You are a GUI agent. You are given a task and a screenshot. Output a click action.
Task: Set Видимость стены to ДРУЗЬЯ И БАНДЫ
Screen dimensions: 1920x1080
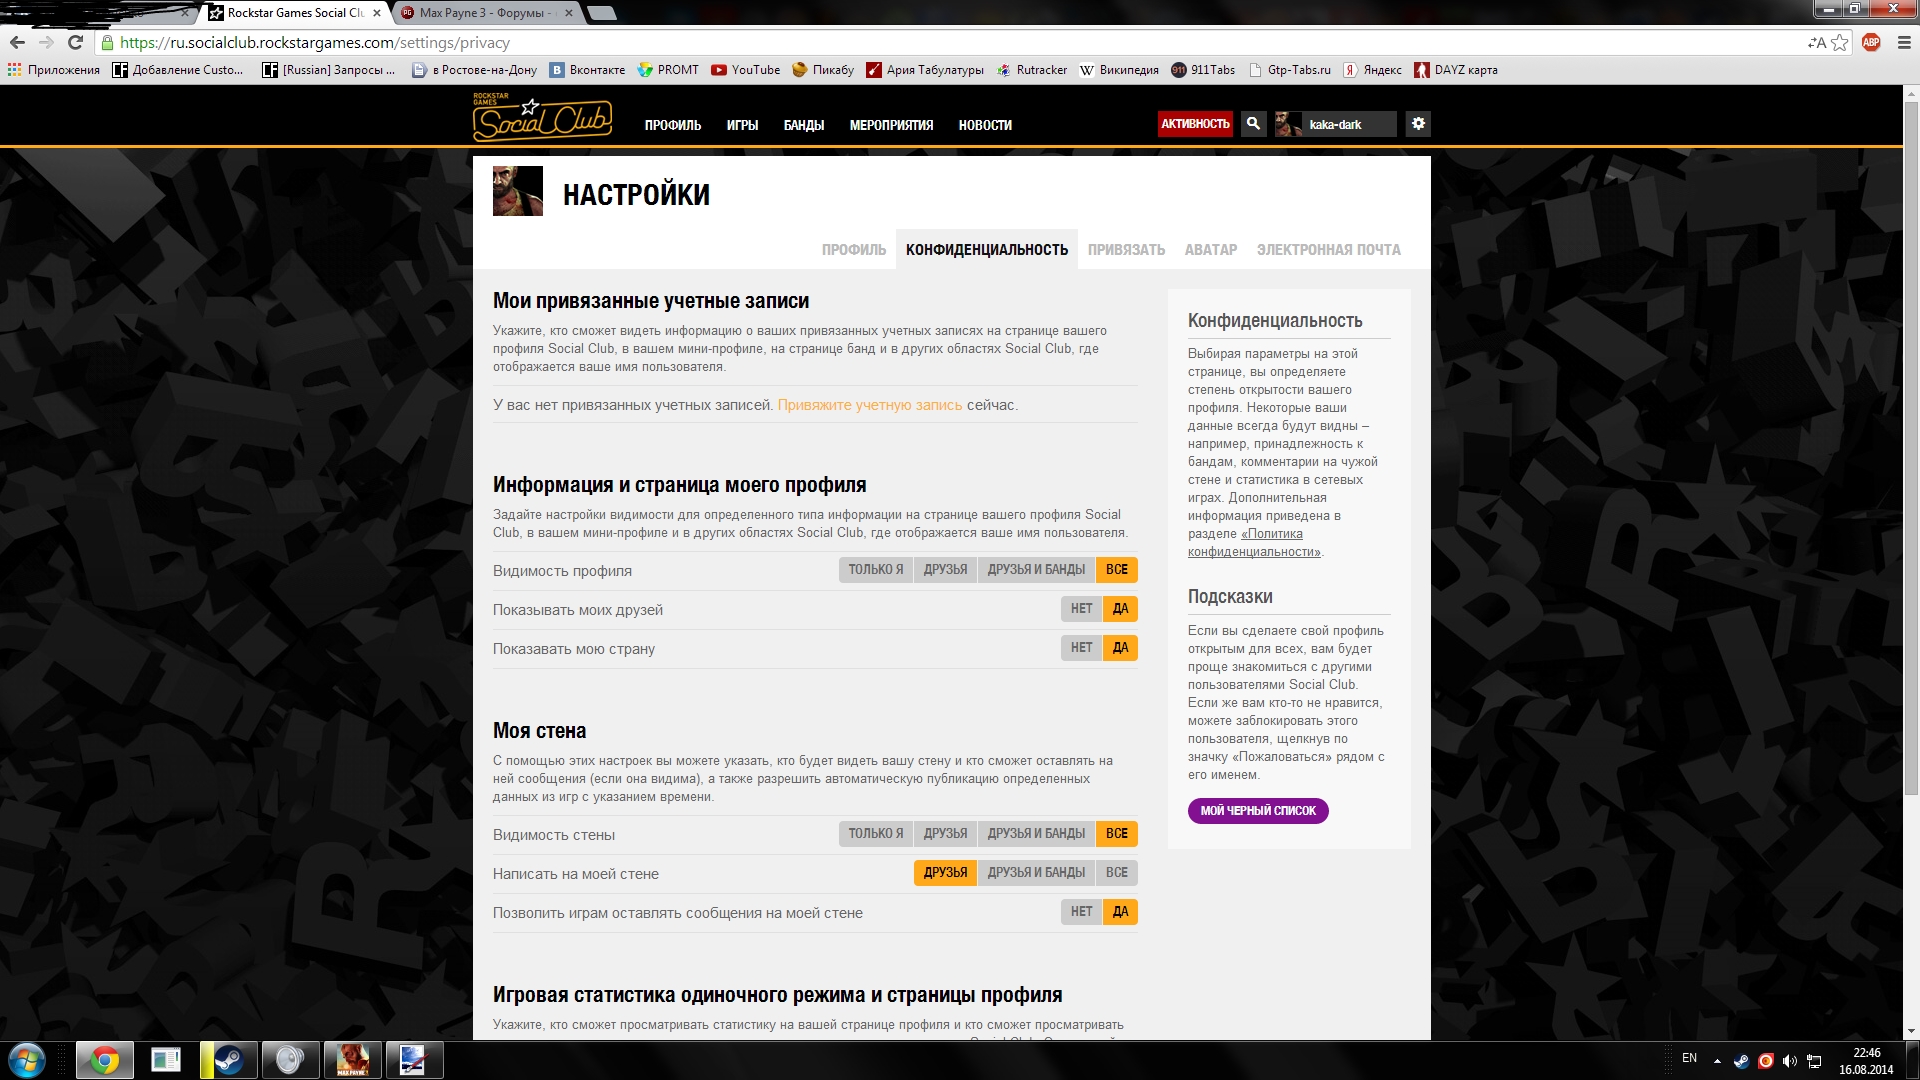[1036, 834]
